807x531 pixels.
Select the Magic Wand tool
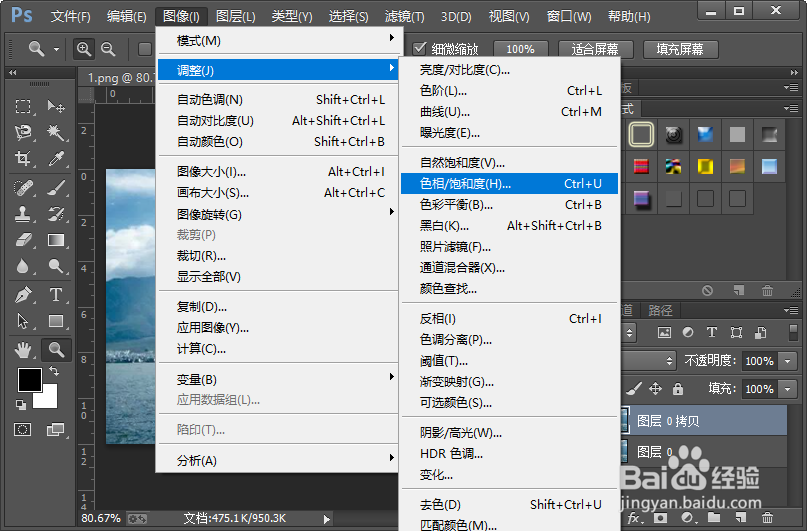click(x=56, y=132)
